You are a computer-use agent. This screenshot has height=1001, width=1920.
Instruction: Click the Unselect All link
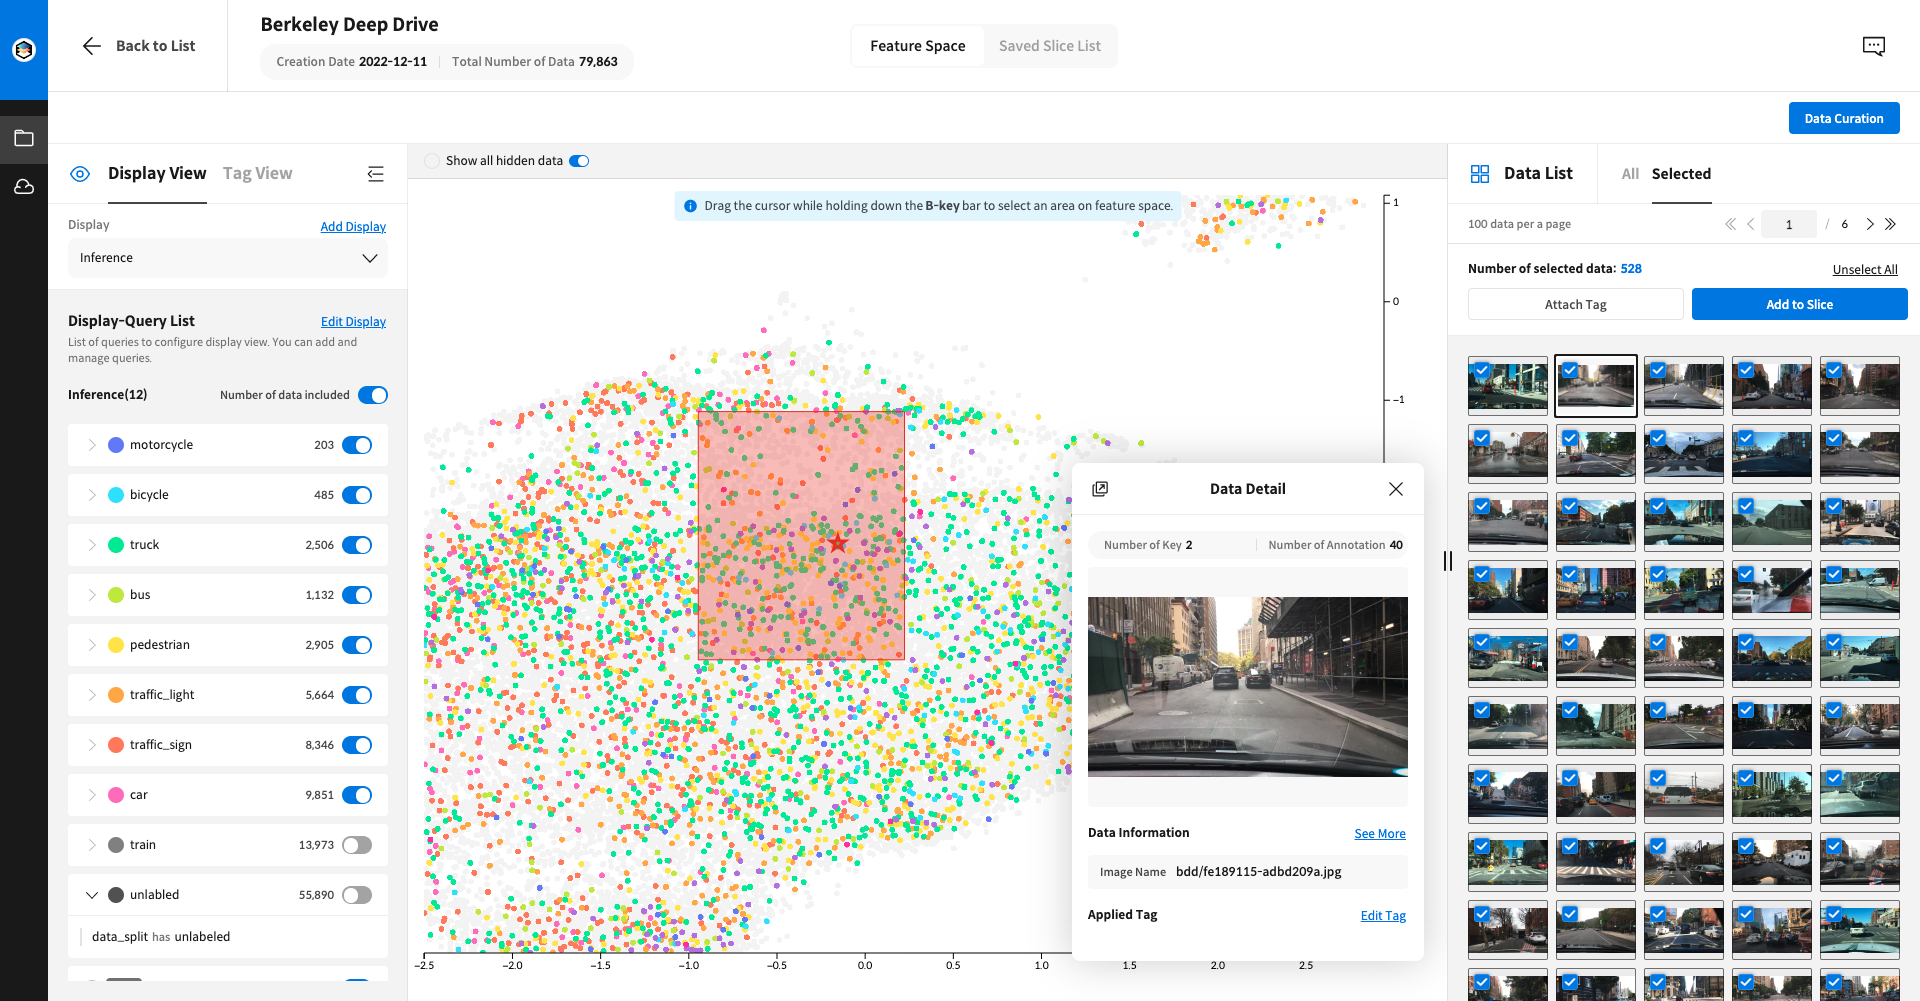[1865, 269]
